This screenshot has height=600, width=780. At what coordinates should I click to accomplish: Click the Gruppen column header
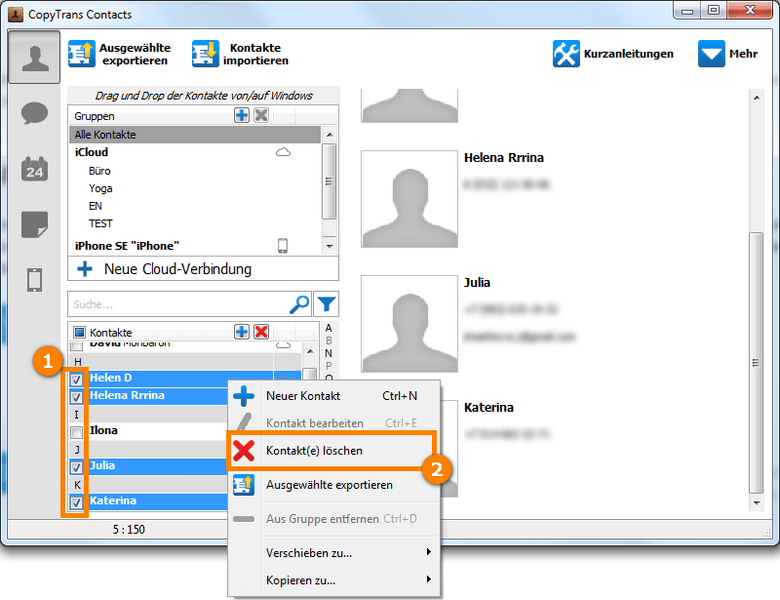pyautogui.click(x=95, y=116)
